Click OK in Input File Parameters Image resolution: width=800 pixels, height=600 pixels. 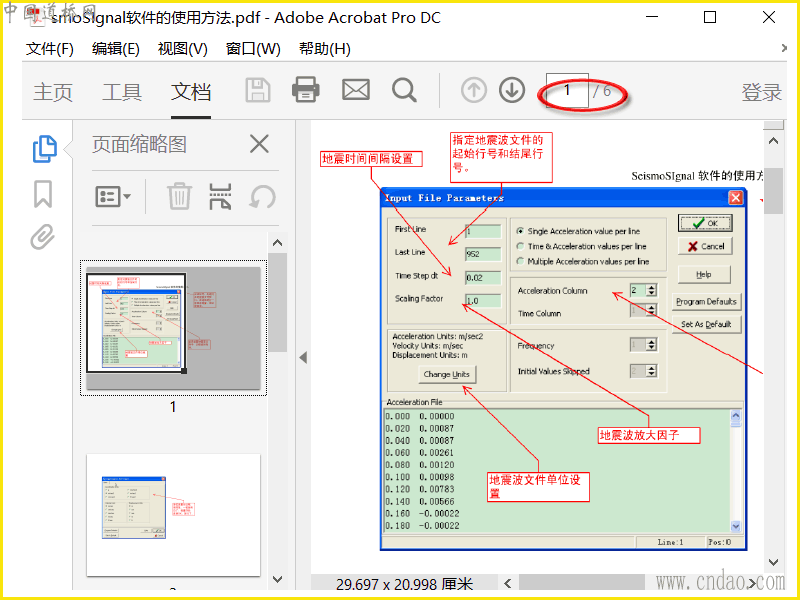coord(705,223)
